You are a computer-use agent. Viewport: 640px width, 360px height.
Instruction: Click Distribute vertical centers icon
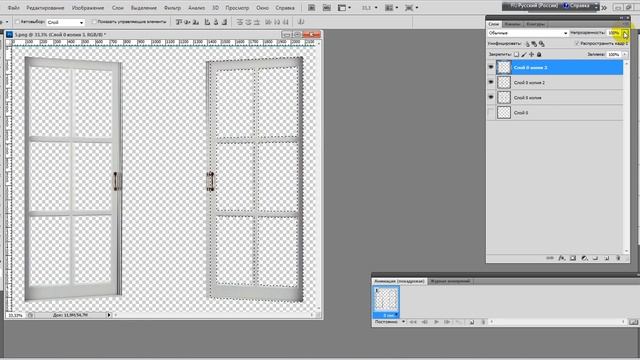(x=248, y=22)
